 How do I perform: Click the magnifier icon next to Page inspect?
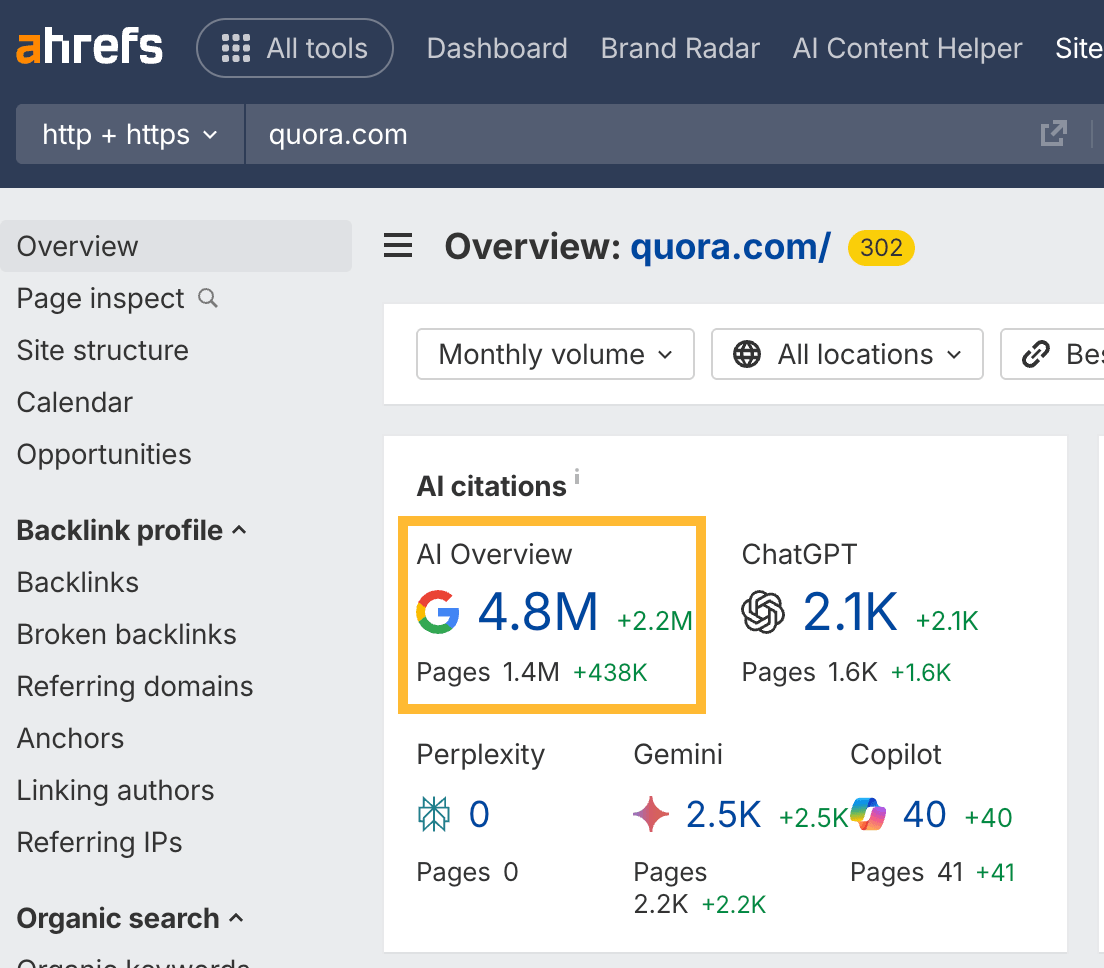207,299
